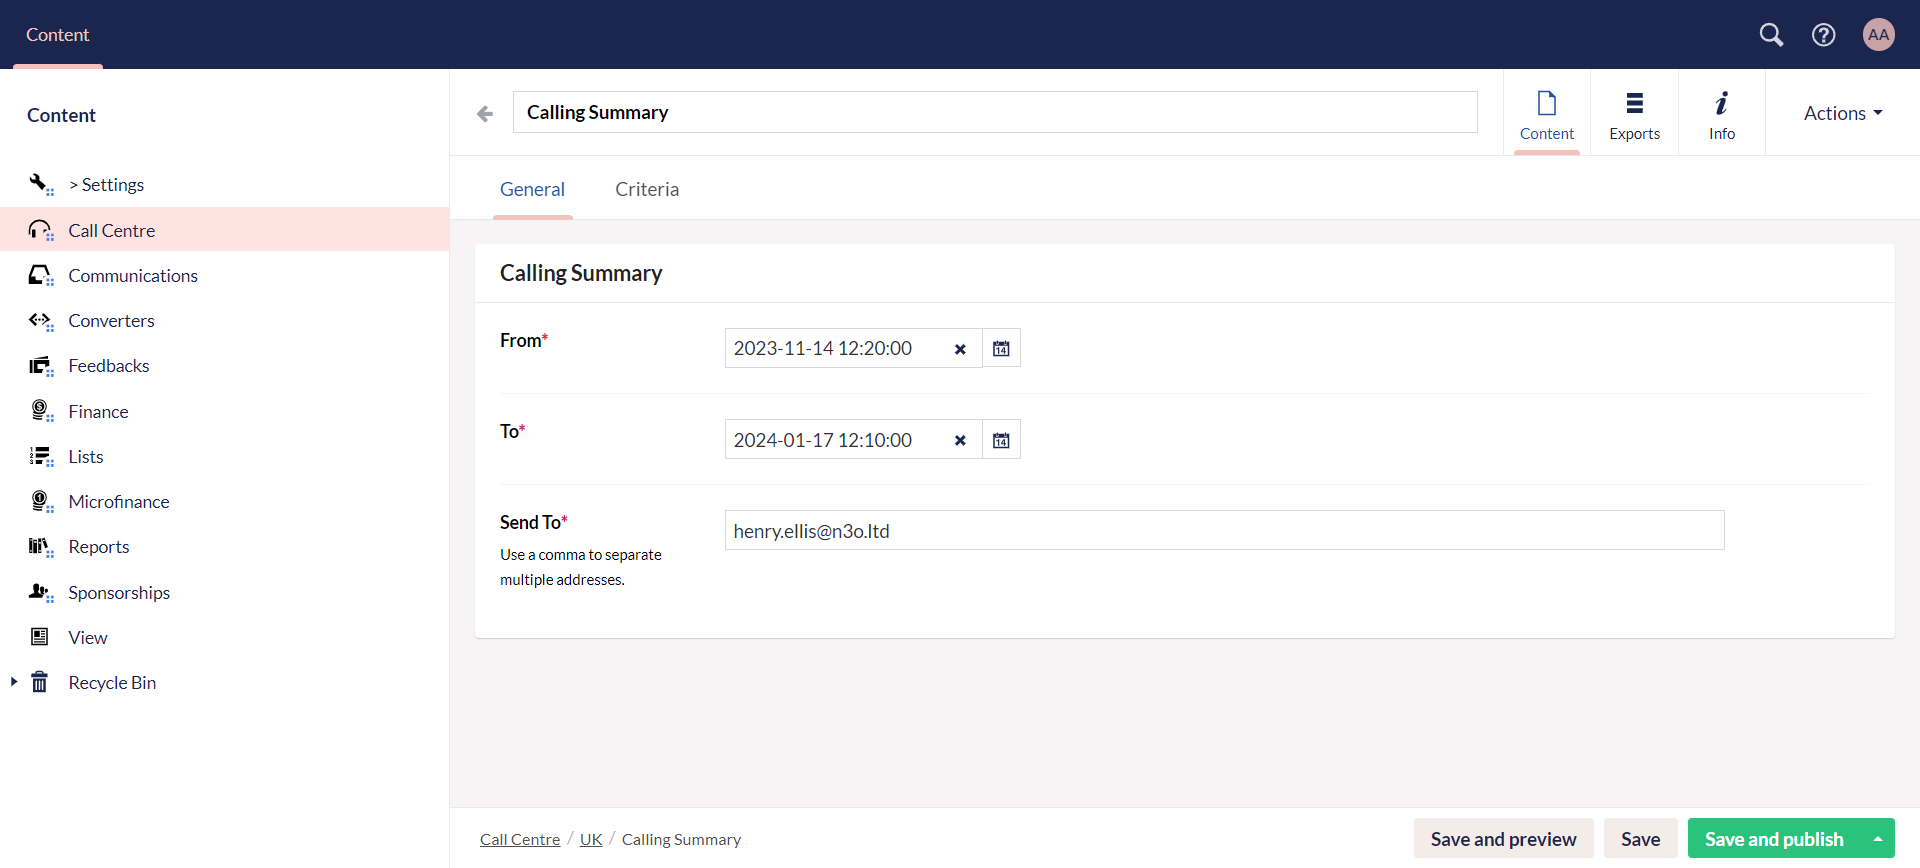The width and height of the screenshot is (1920, 868).
Task: Click the Settings wrench icon
Action: (x=40, y=184)
